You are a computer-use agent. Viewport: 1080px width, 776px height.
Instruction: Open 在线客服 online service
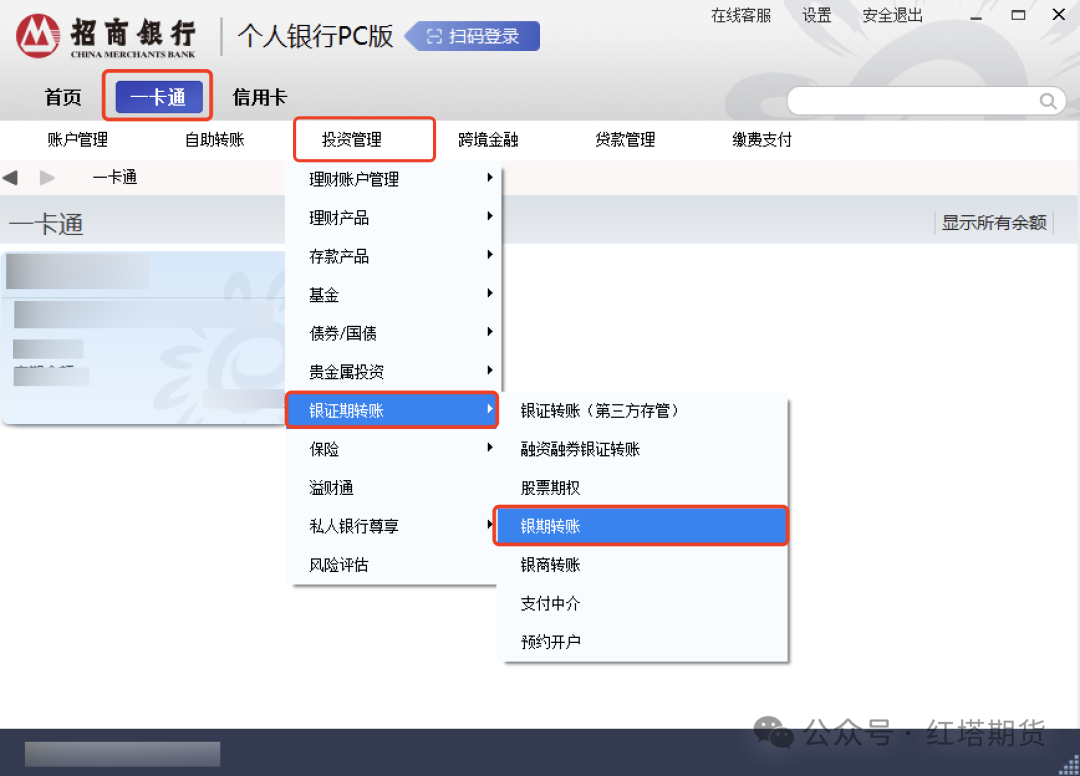click(740, 15)
